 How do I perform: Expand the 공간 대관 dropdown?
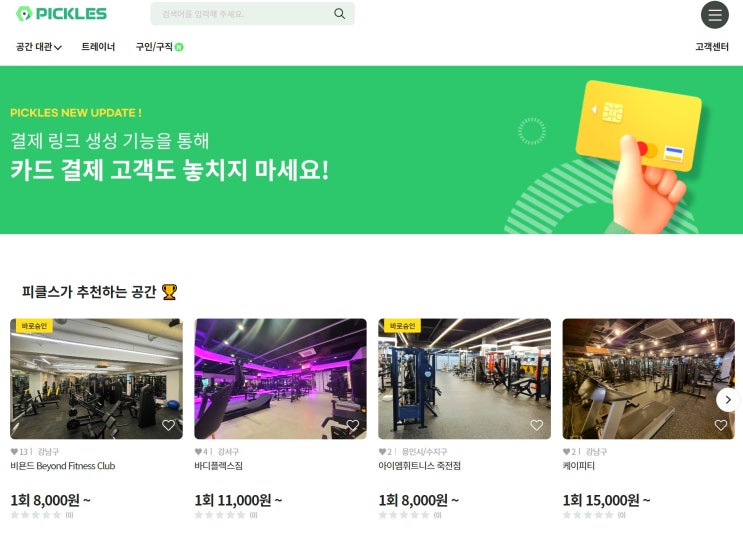(39, 47)
